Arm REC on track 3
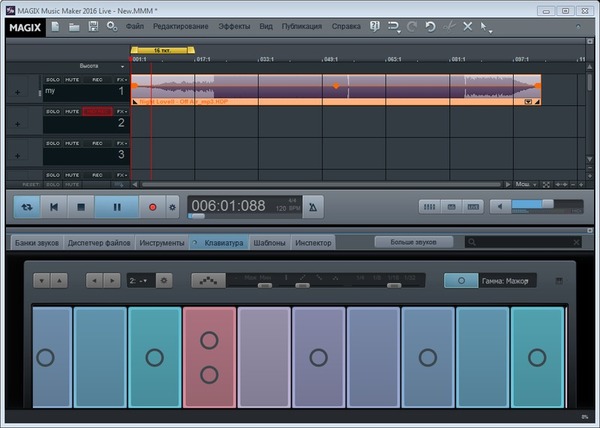The width and height of the screenshot is (600, 428). click(x=95, y=143)
